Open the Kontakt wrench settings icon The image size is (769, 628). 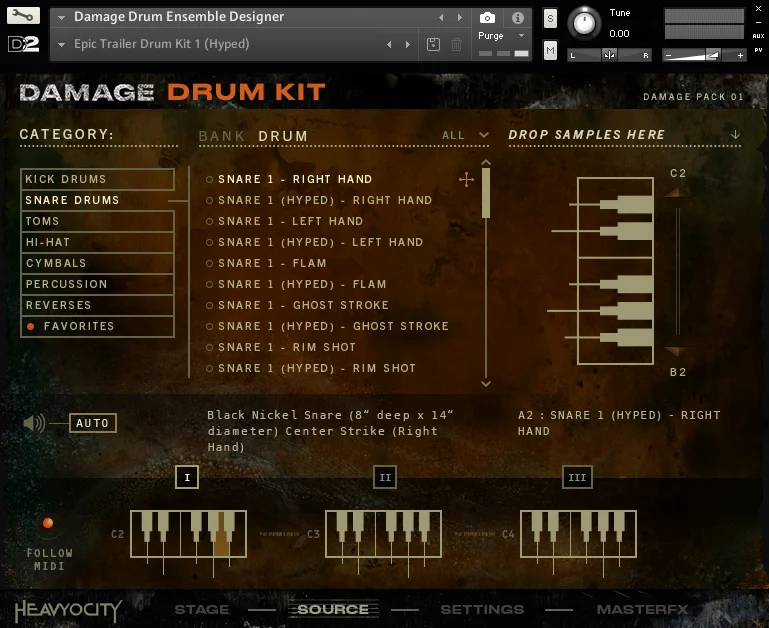coord(23,16)
